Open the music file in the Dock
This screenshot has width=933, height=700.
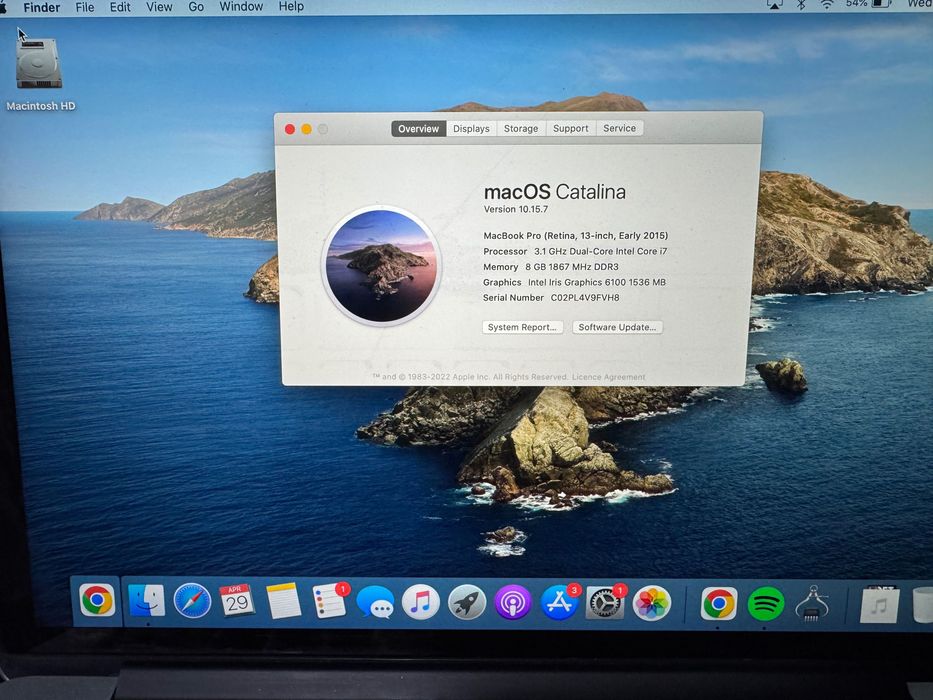[x=879, y=605]
